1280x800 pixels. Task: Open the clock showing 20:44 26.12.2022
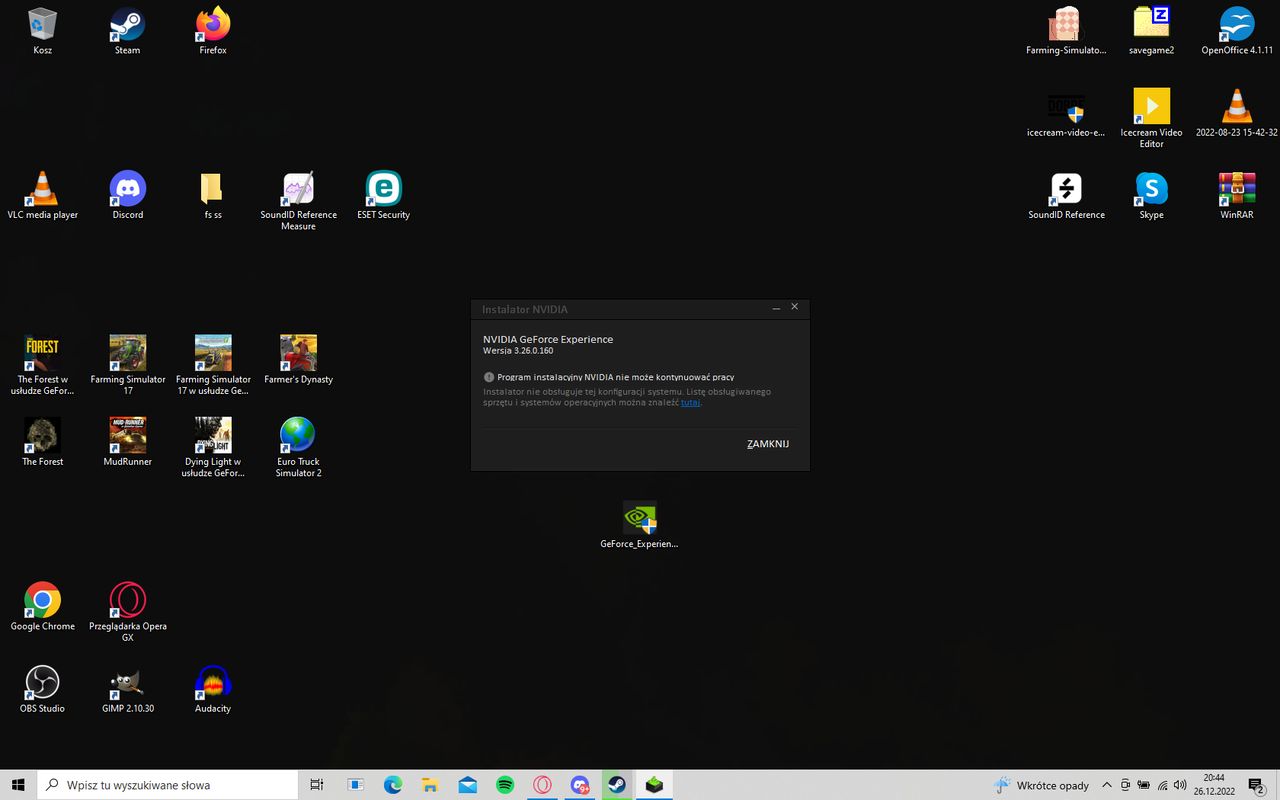pyautogui.click(x=1214, y=785)
